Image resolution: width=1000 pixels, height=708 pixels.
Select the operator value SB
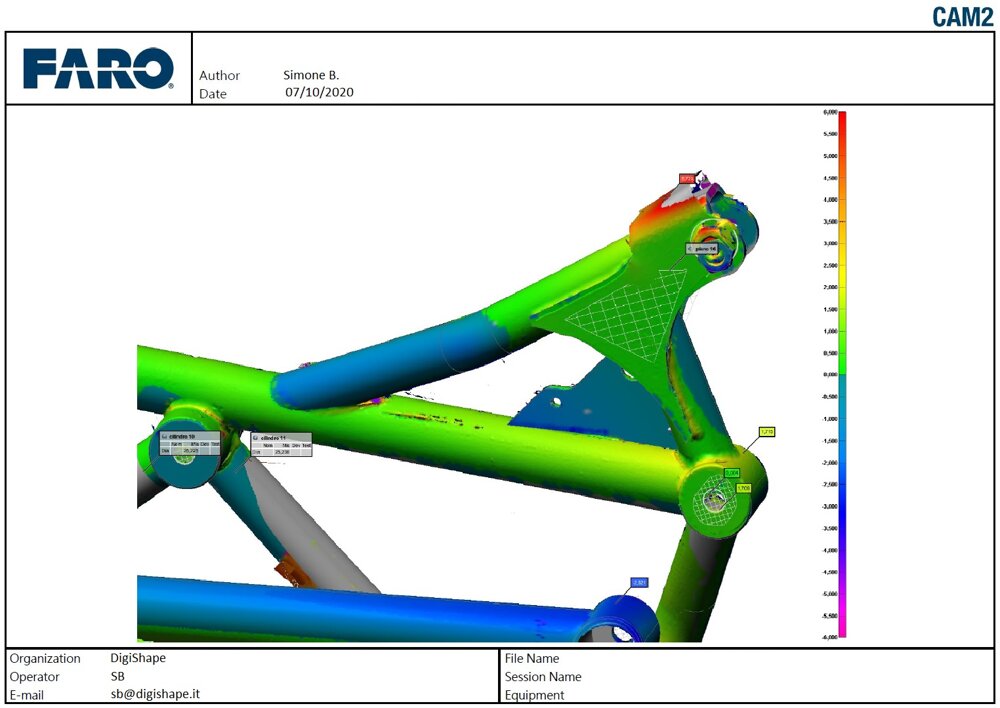pyautogui.click(x=117, y=676)
